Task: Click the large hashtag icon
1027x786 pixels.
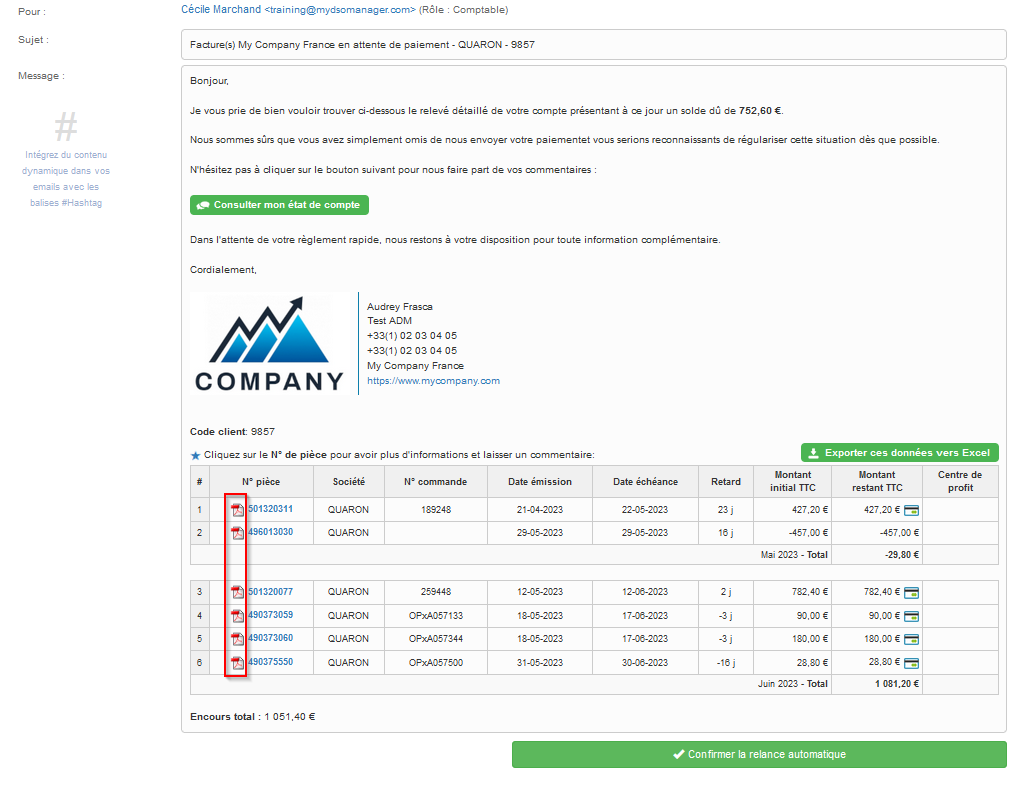Action: [x=66, y=127]
